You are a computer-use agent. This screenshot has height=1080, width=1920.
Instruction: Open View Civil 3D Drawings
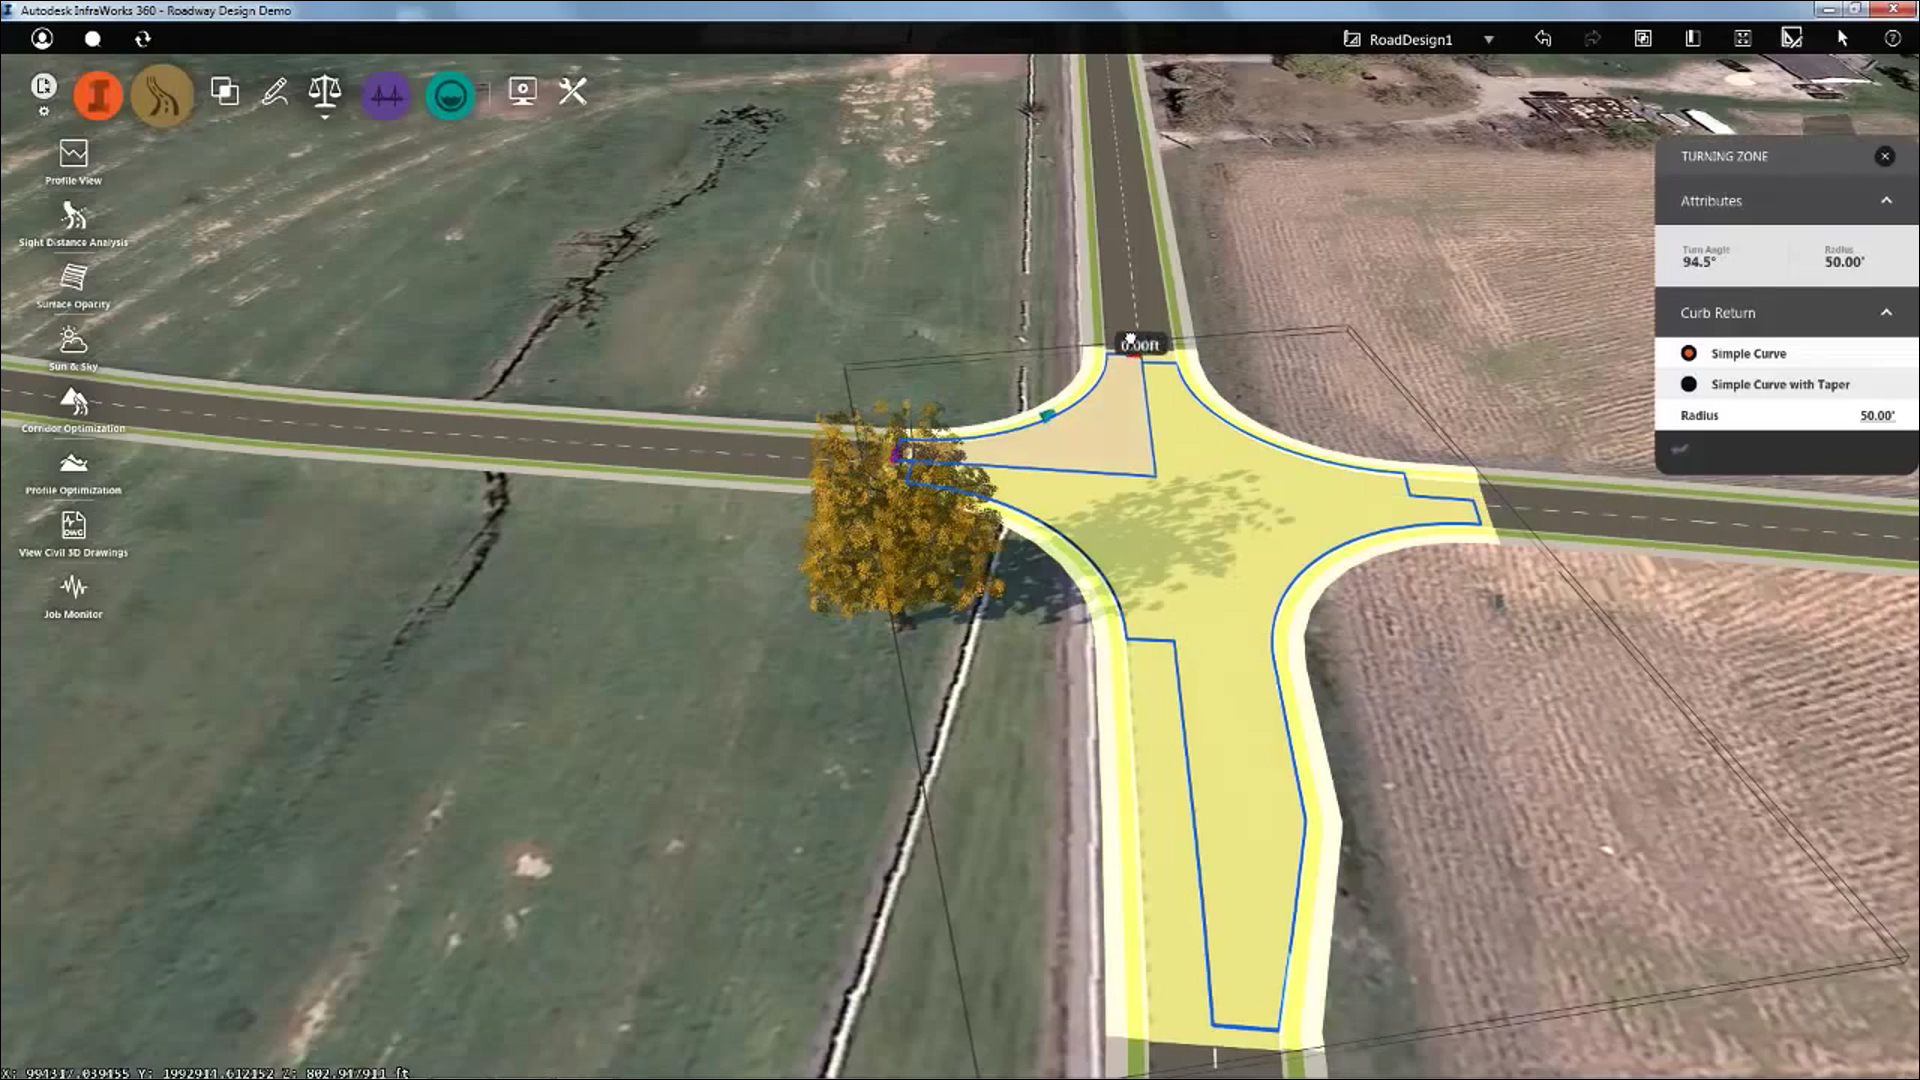(x=73, y=534)
